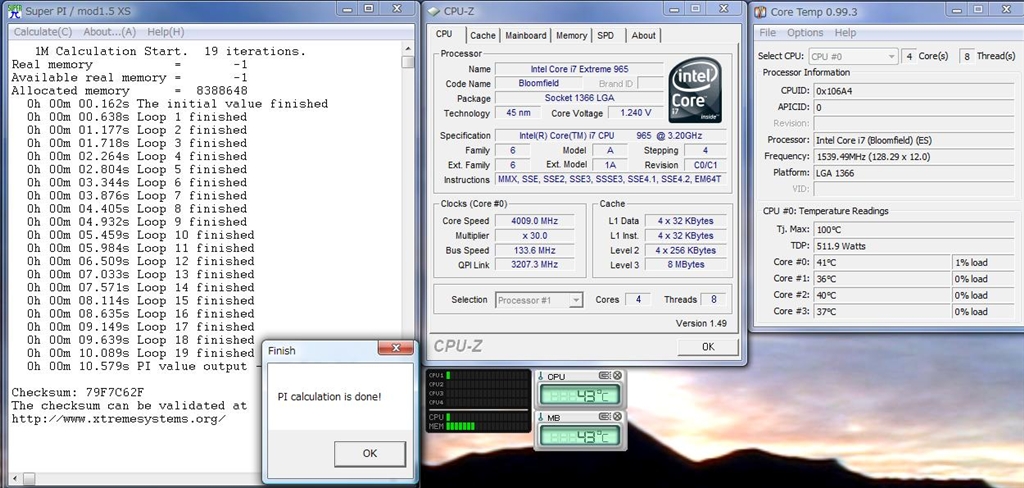
Task: Open settings of the MB temperature gadget
Action: click(604, 417)
